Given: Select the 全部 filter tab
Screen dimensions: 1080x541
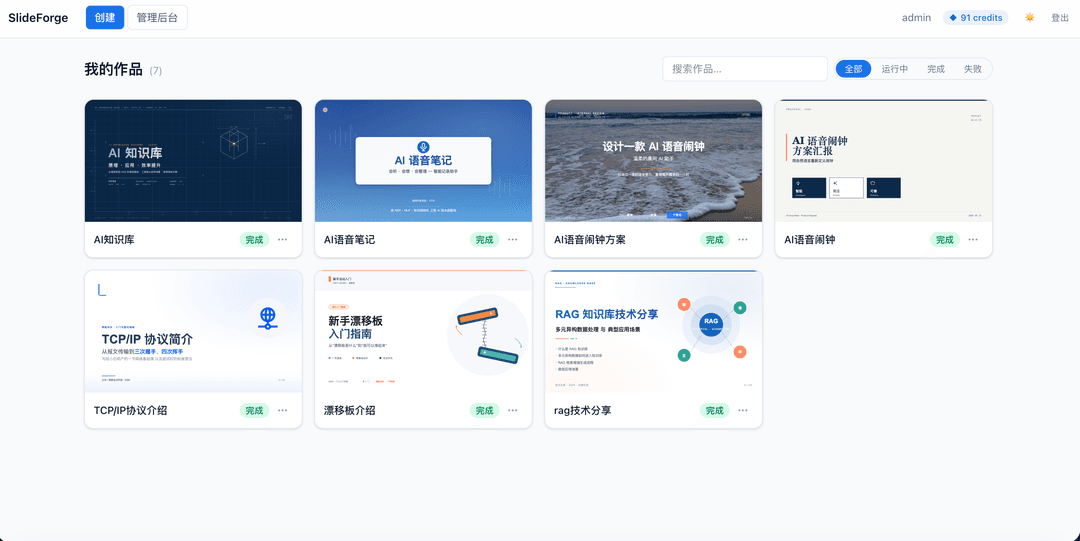Looking at the screenshot, I should coord(853,69).
